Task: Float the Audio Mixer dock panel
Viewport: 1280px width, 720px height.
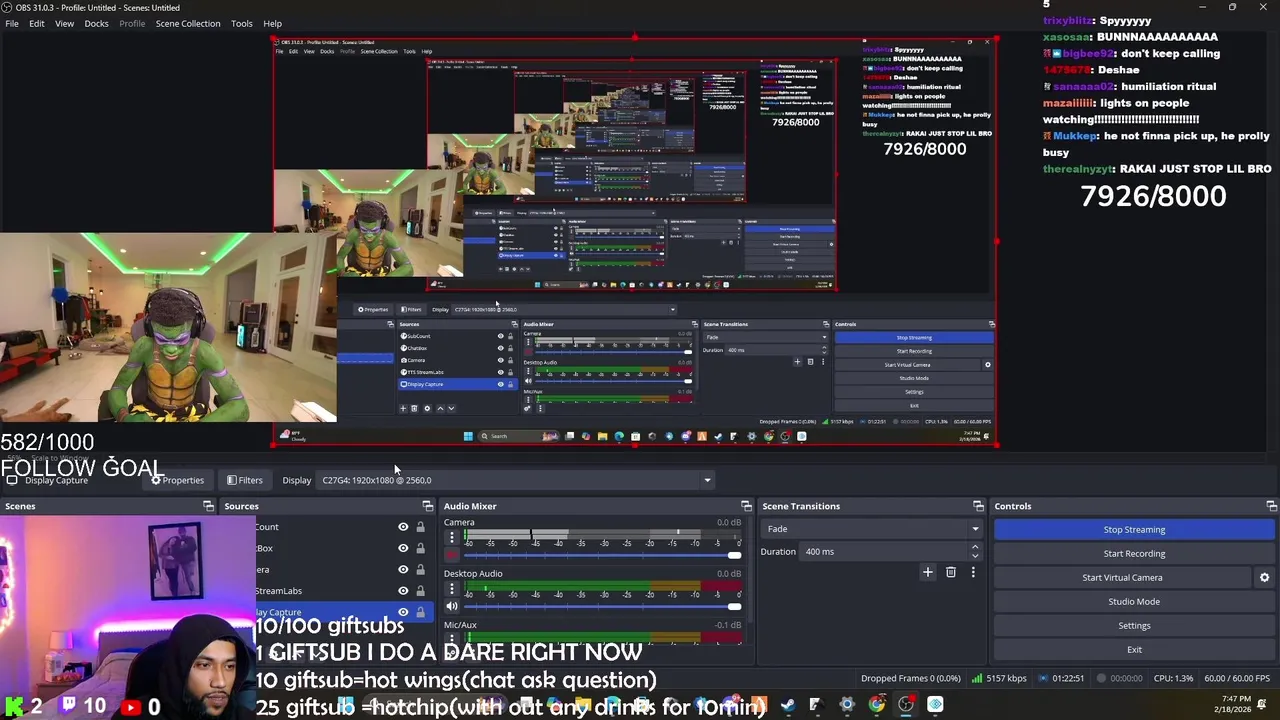Action: [x=746, y=506]
